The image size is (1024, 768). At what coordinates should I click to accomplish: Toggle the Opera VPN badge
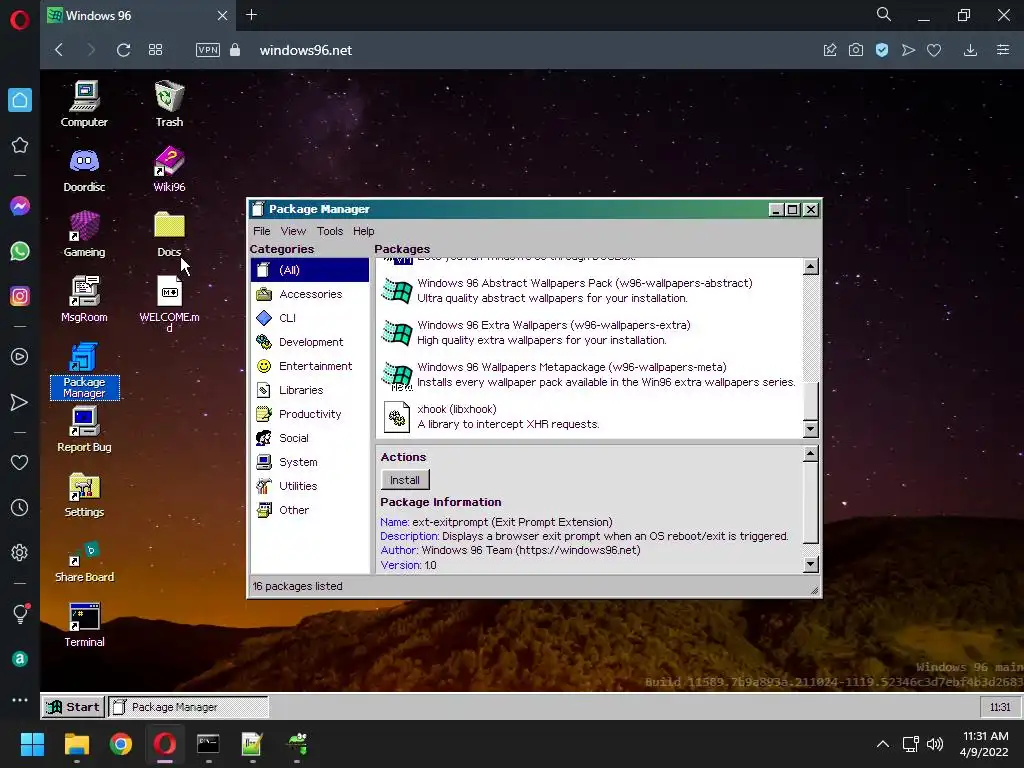tap(208, 50)
